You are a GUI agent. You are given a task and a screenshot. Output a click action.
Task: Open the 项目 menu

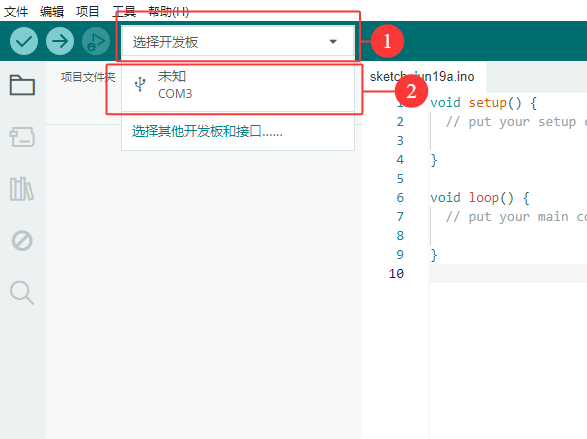(88, 12)
